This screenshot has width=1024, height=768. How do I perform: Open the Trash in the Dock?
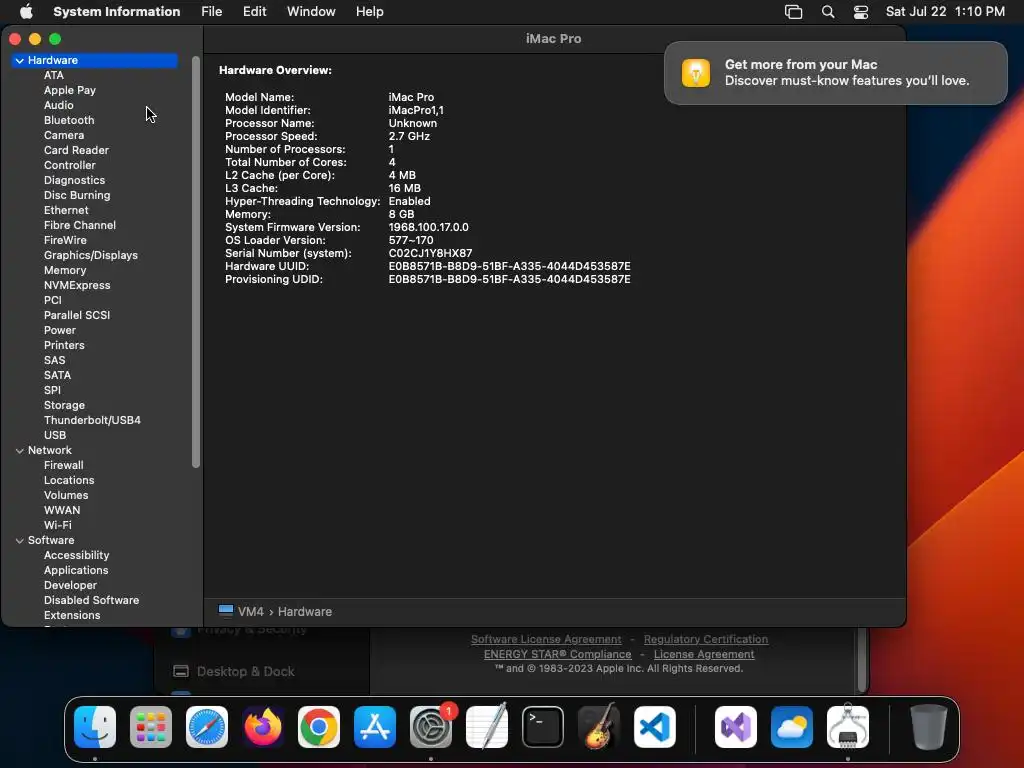click(x=928, y=727)
